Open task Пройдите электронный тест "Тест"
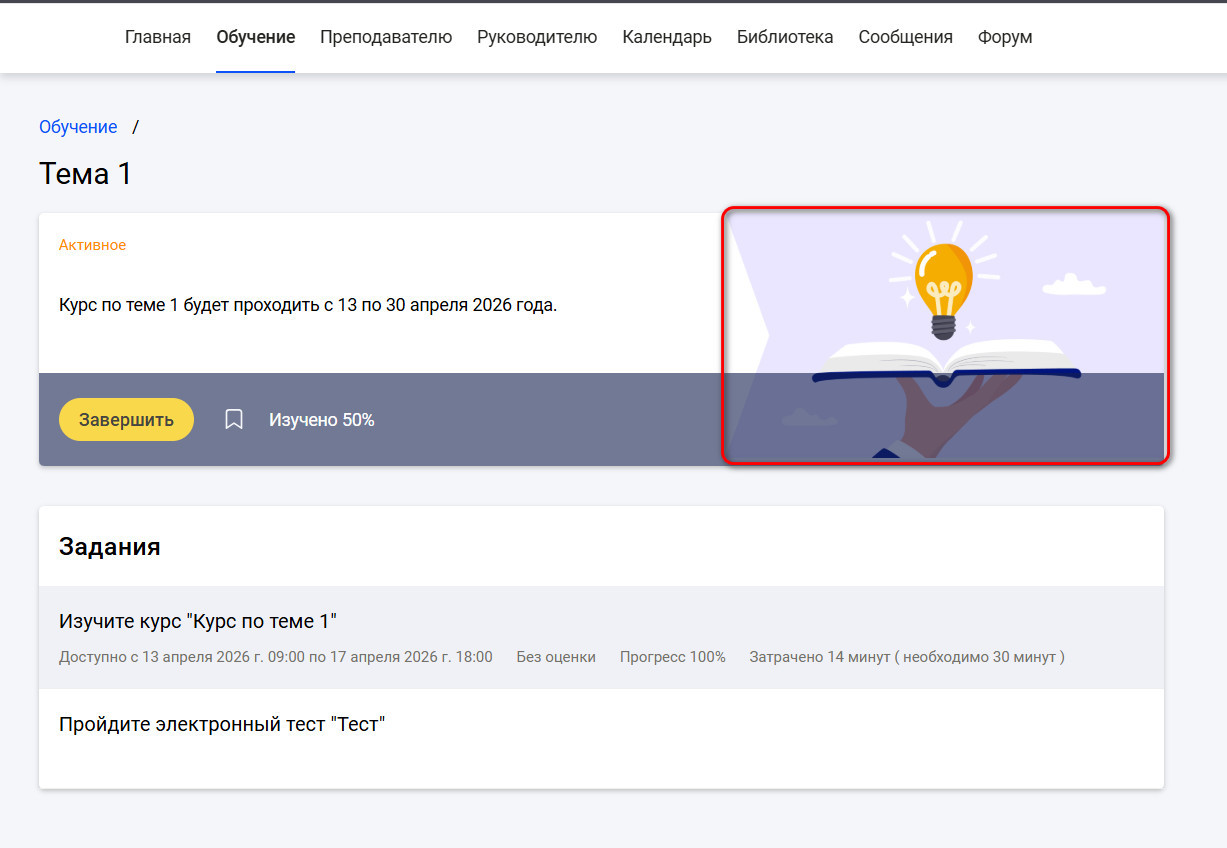Image resolution: width=1227 pixels, height=848 pixels. pos(601,738)
